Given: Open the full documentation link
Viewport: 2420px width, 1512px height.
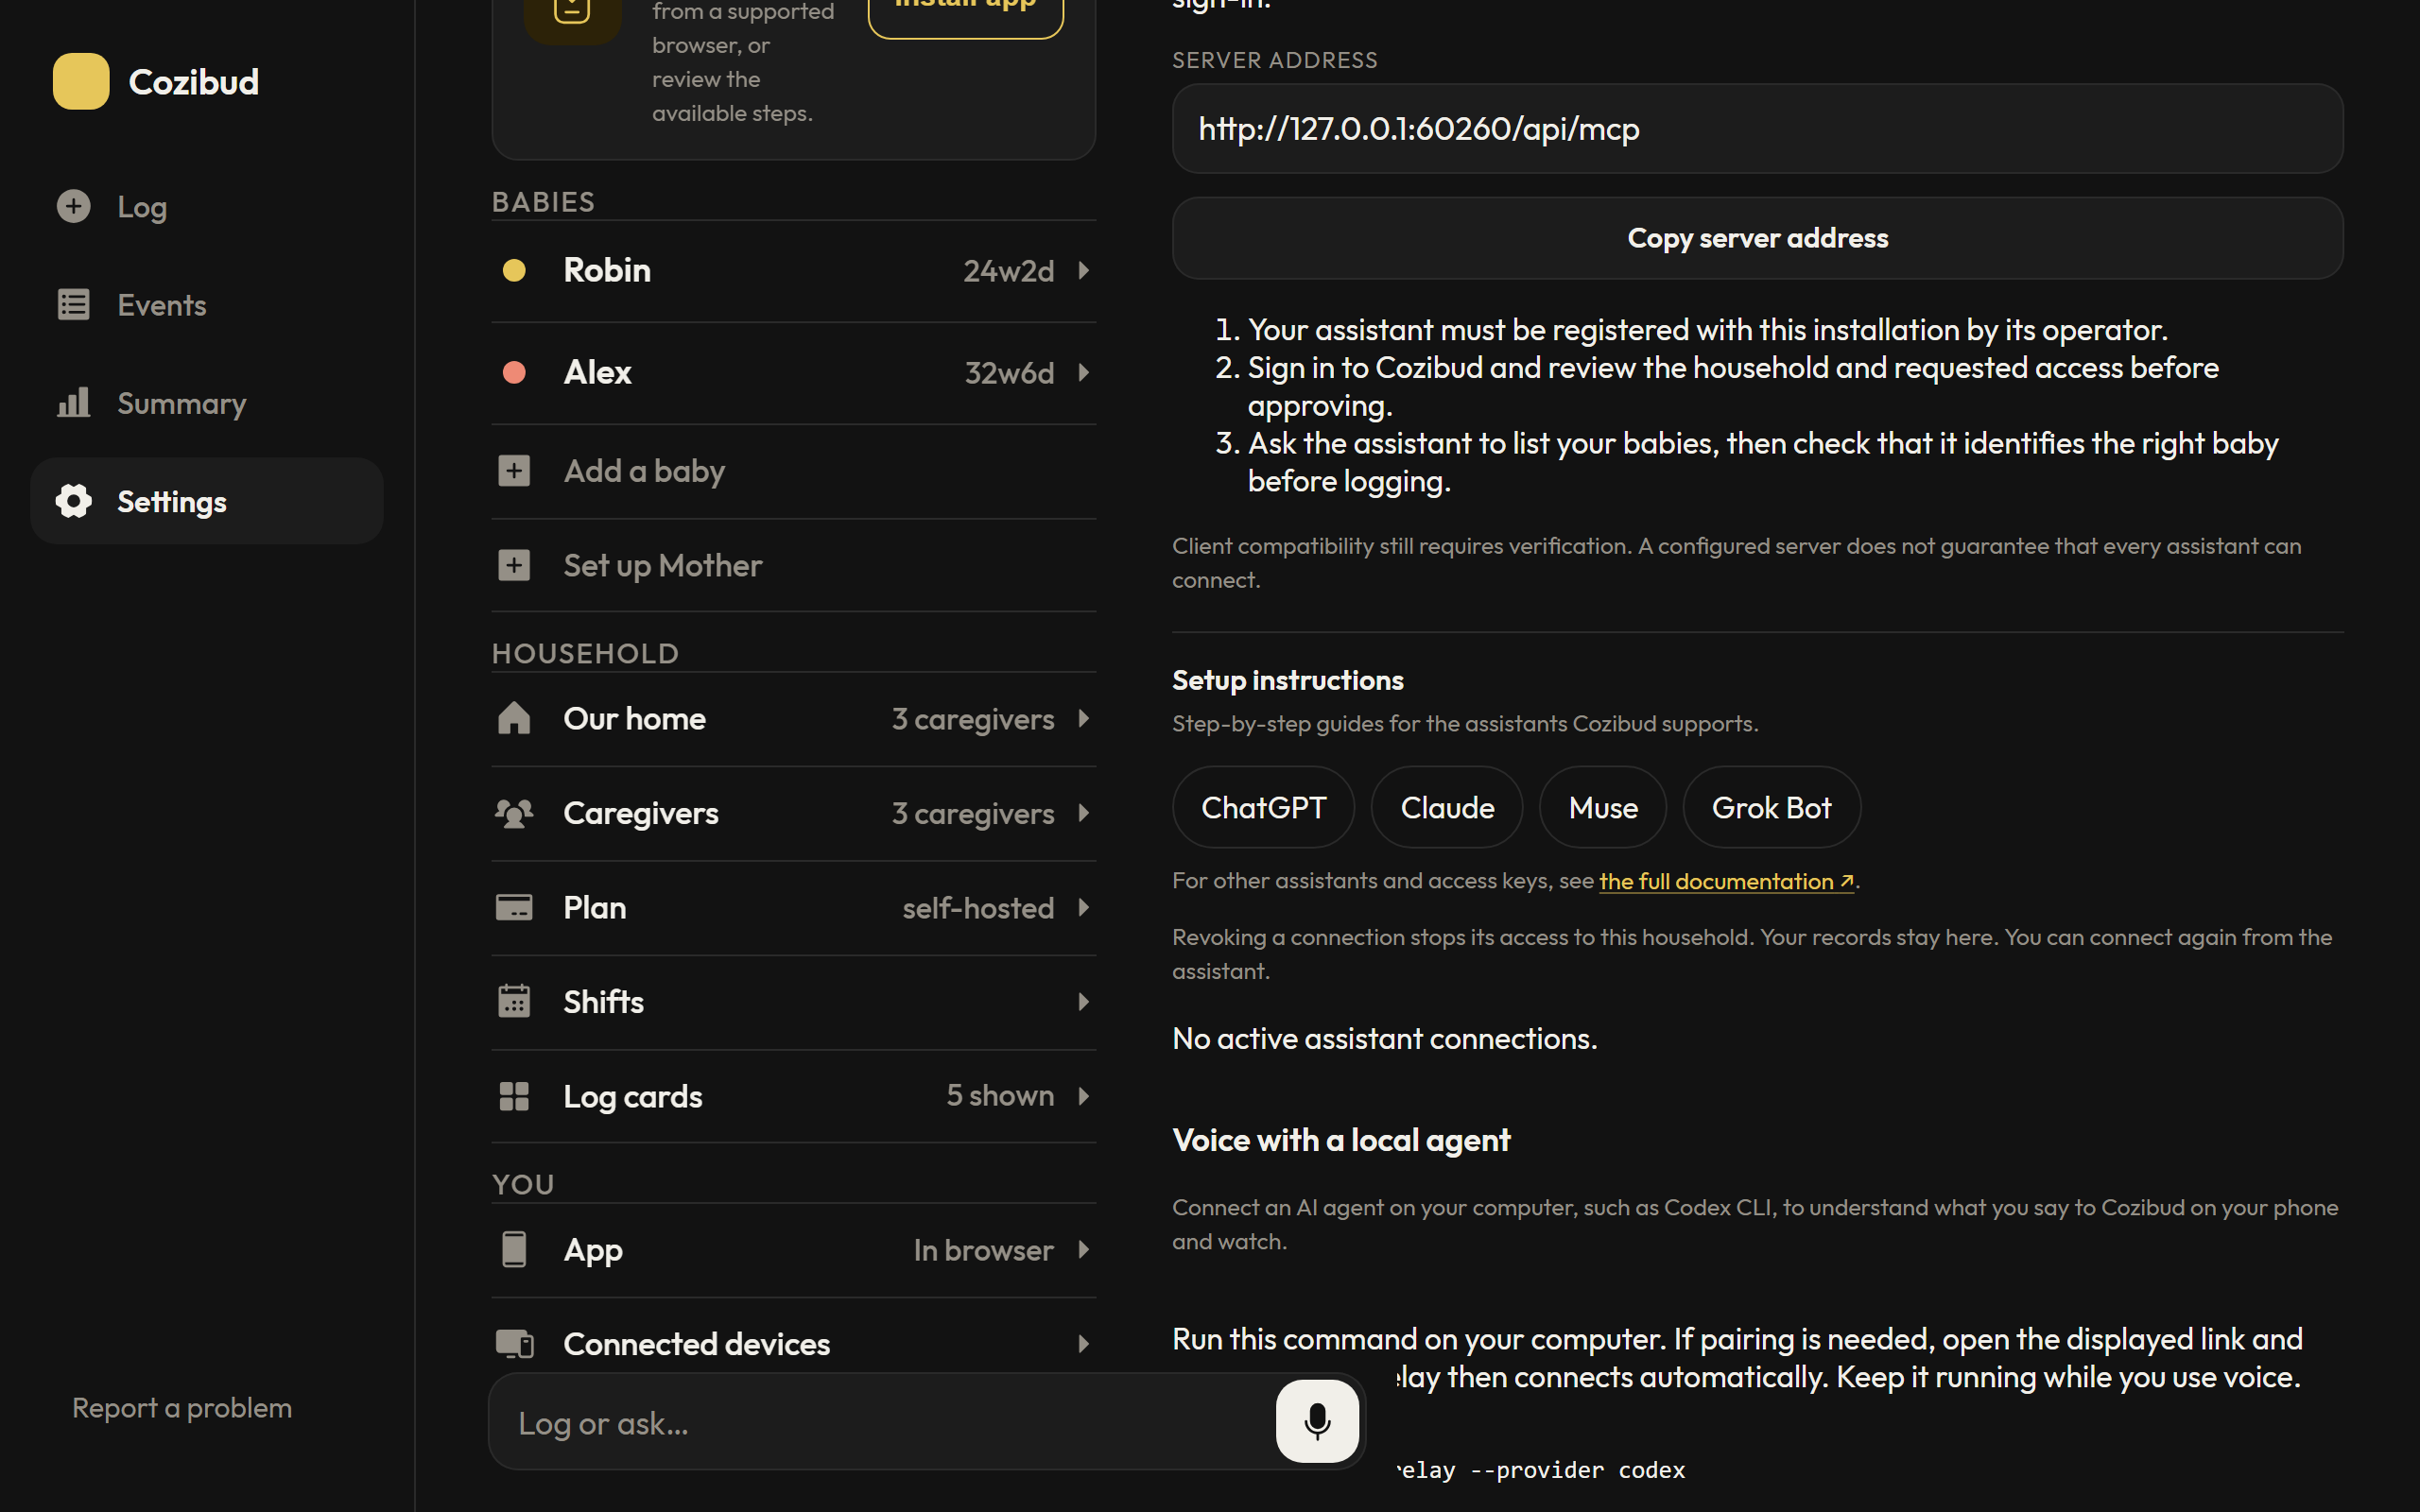Looking at the screenshot, I should pyautogui.click(x=1726, y=881).
